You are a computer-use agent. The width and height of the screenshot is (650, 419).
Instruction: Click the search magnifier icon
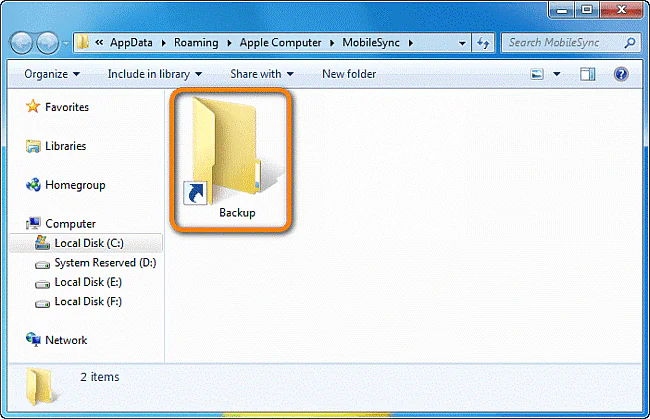(x=630, y=43)
